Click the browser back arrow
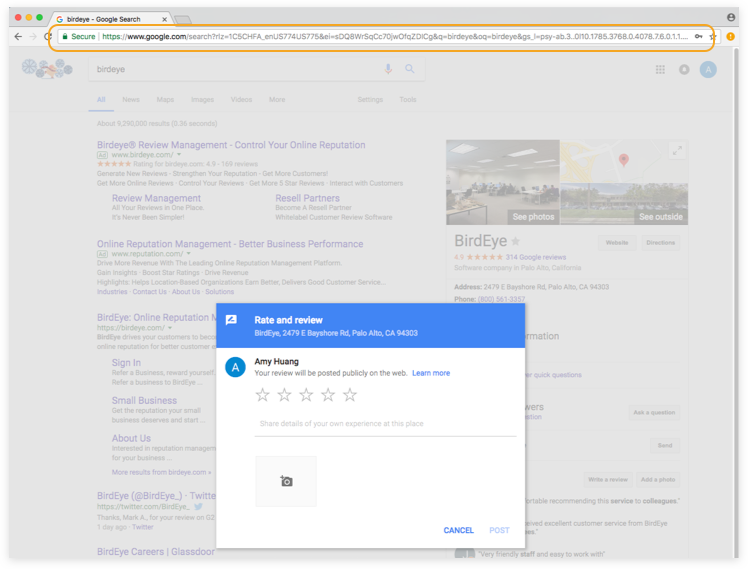 point(18,36)
